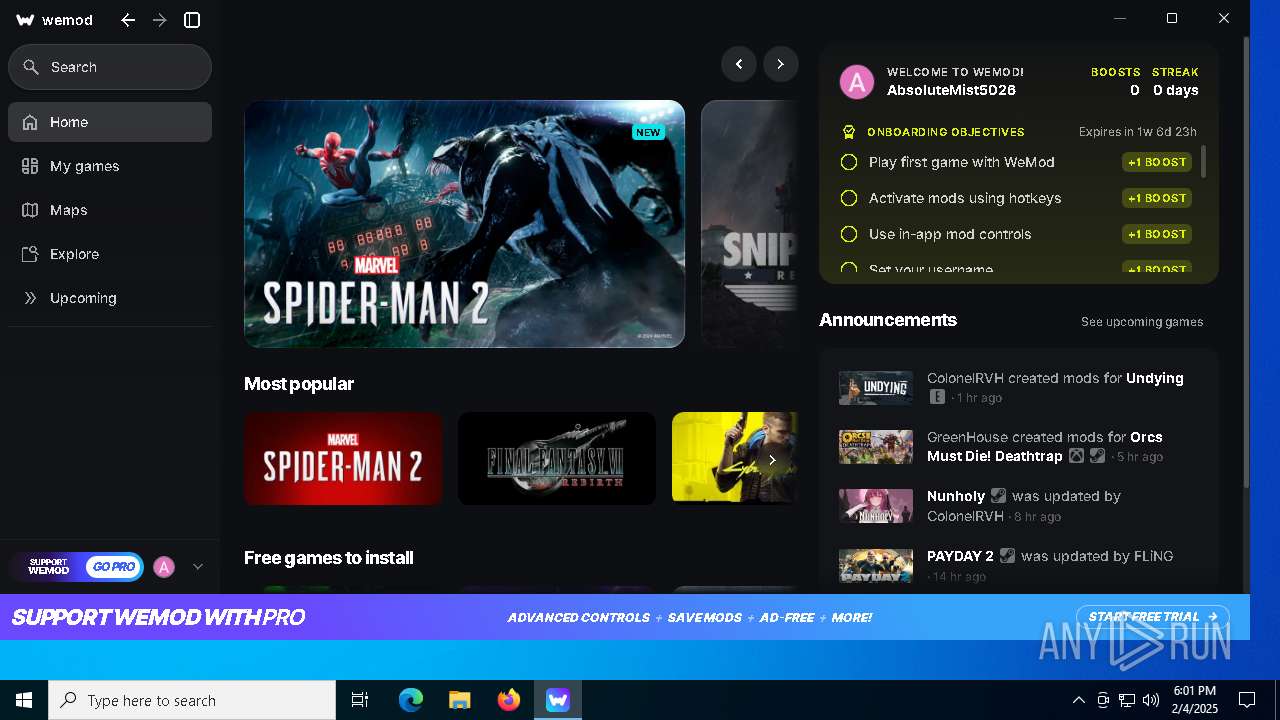This screenshot has width=1280, height=720.
Task: Click the GO PRO button
Action: (x=114, y=567)
